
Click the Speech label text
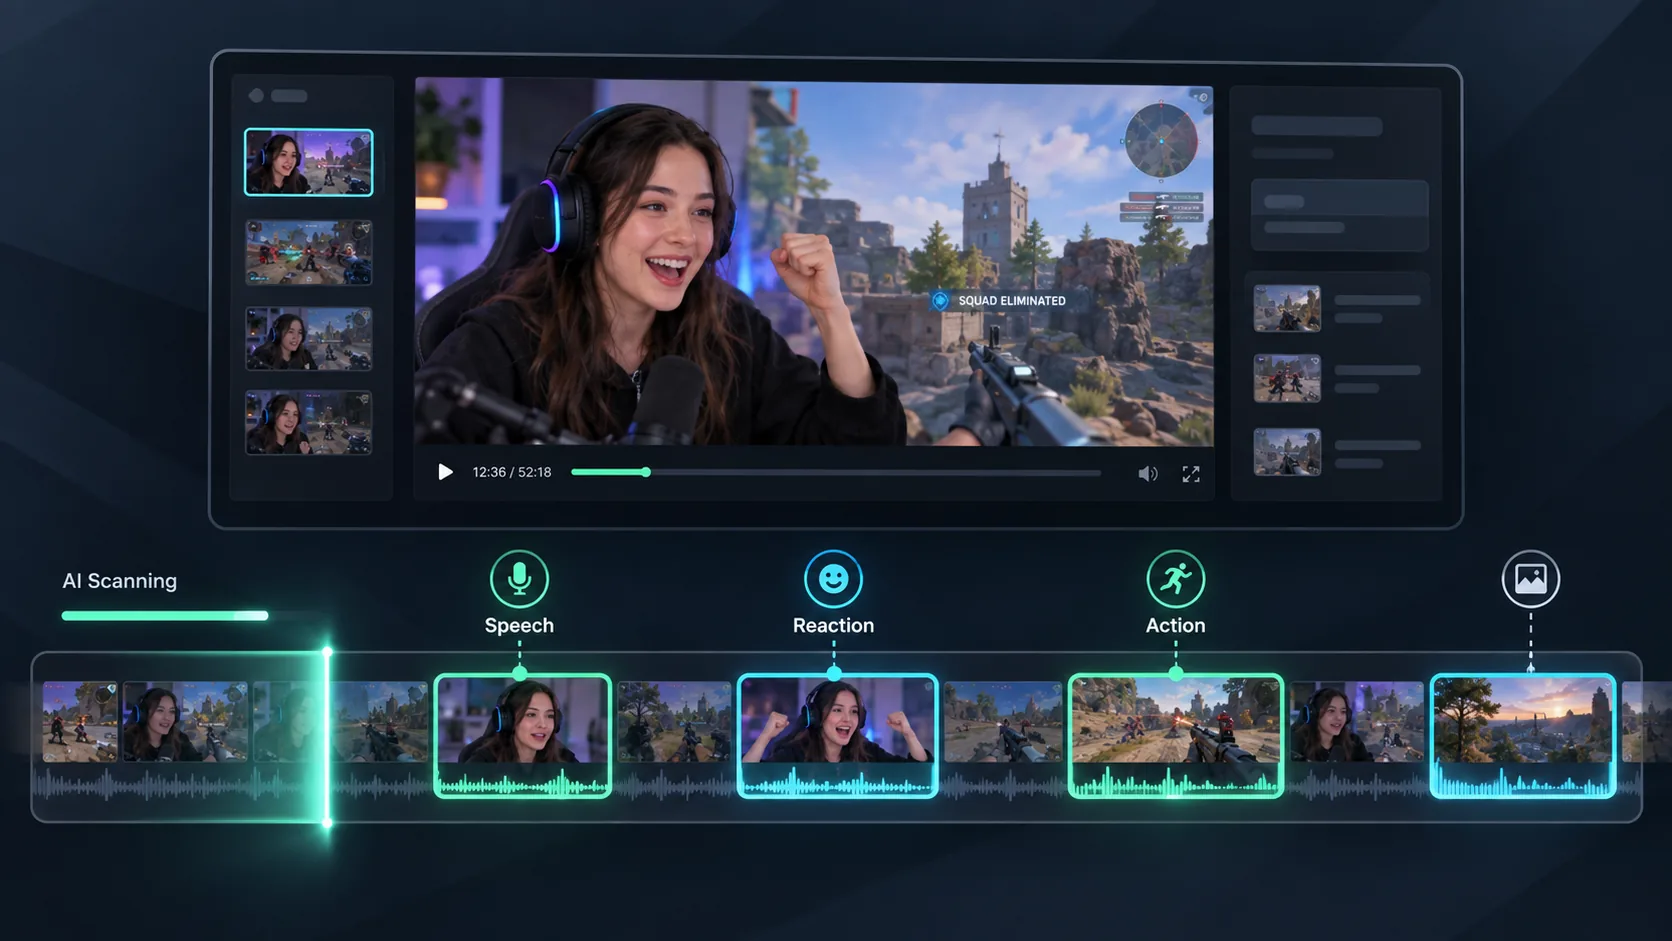[x=519, y=625]
